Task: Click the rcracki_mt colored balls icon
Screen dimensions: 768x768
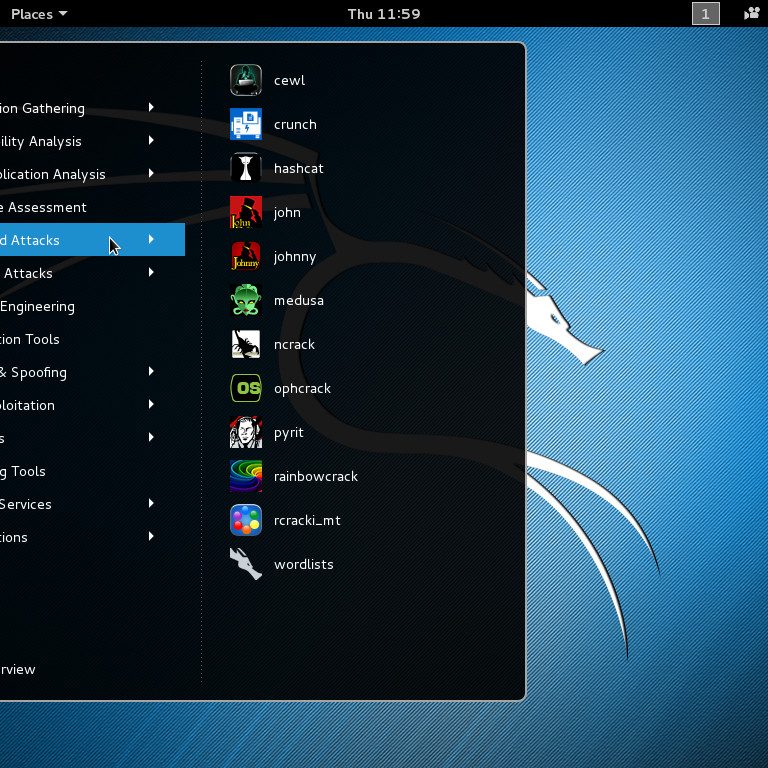Action: point(246,520)
